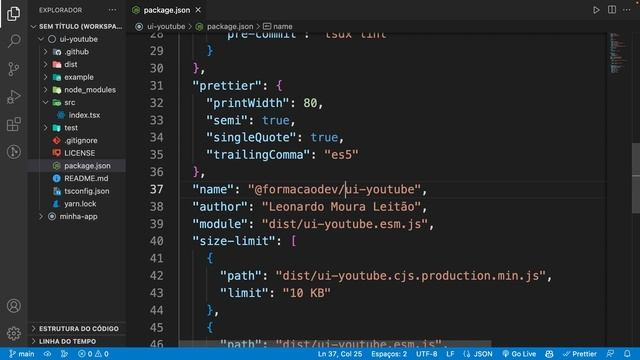Click the Copilot icon in status bar
Image resolution: width=640 pixels, height=360 pixels.
pos(549,354)
